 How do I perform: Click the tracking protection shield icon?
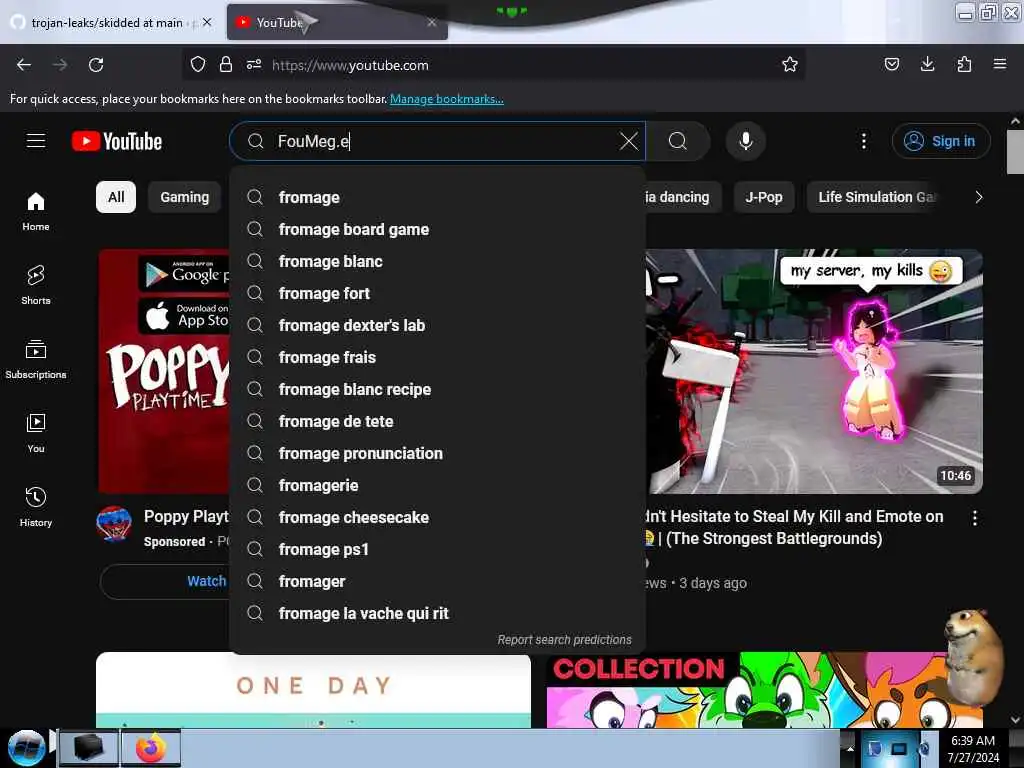pos(198,65)
